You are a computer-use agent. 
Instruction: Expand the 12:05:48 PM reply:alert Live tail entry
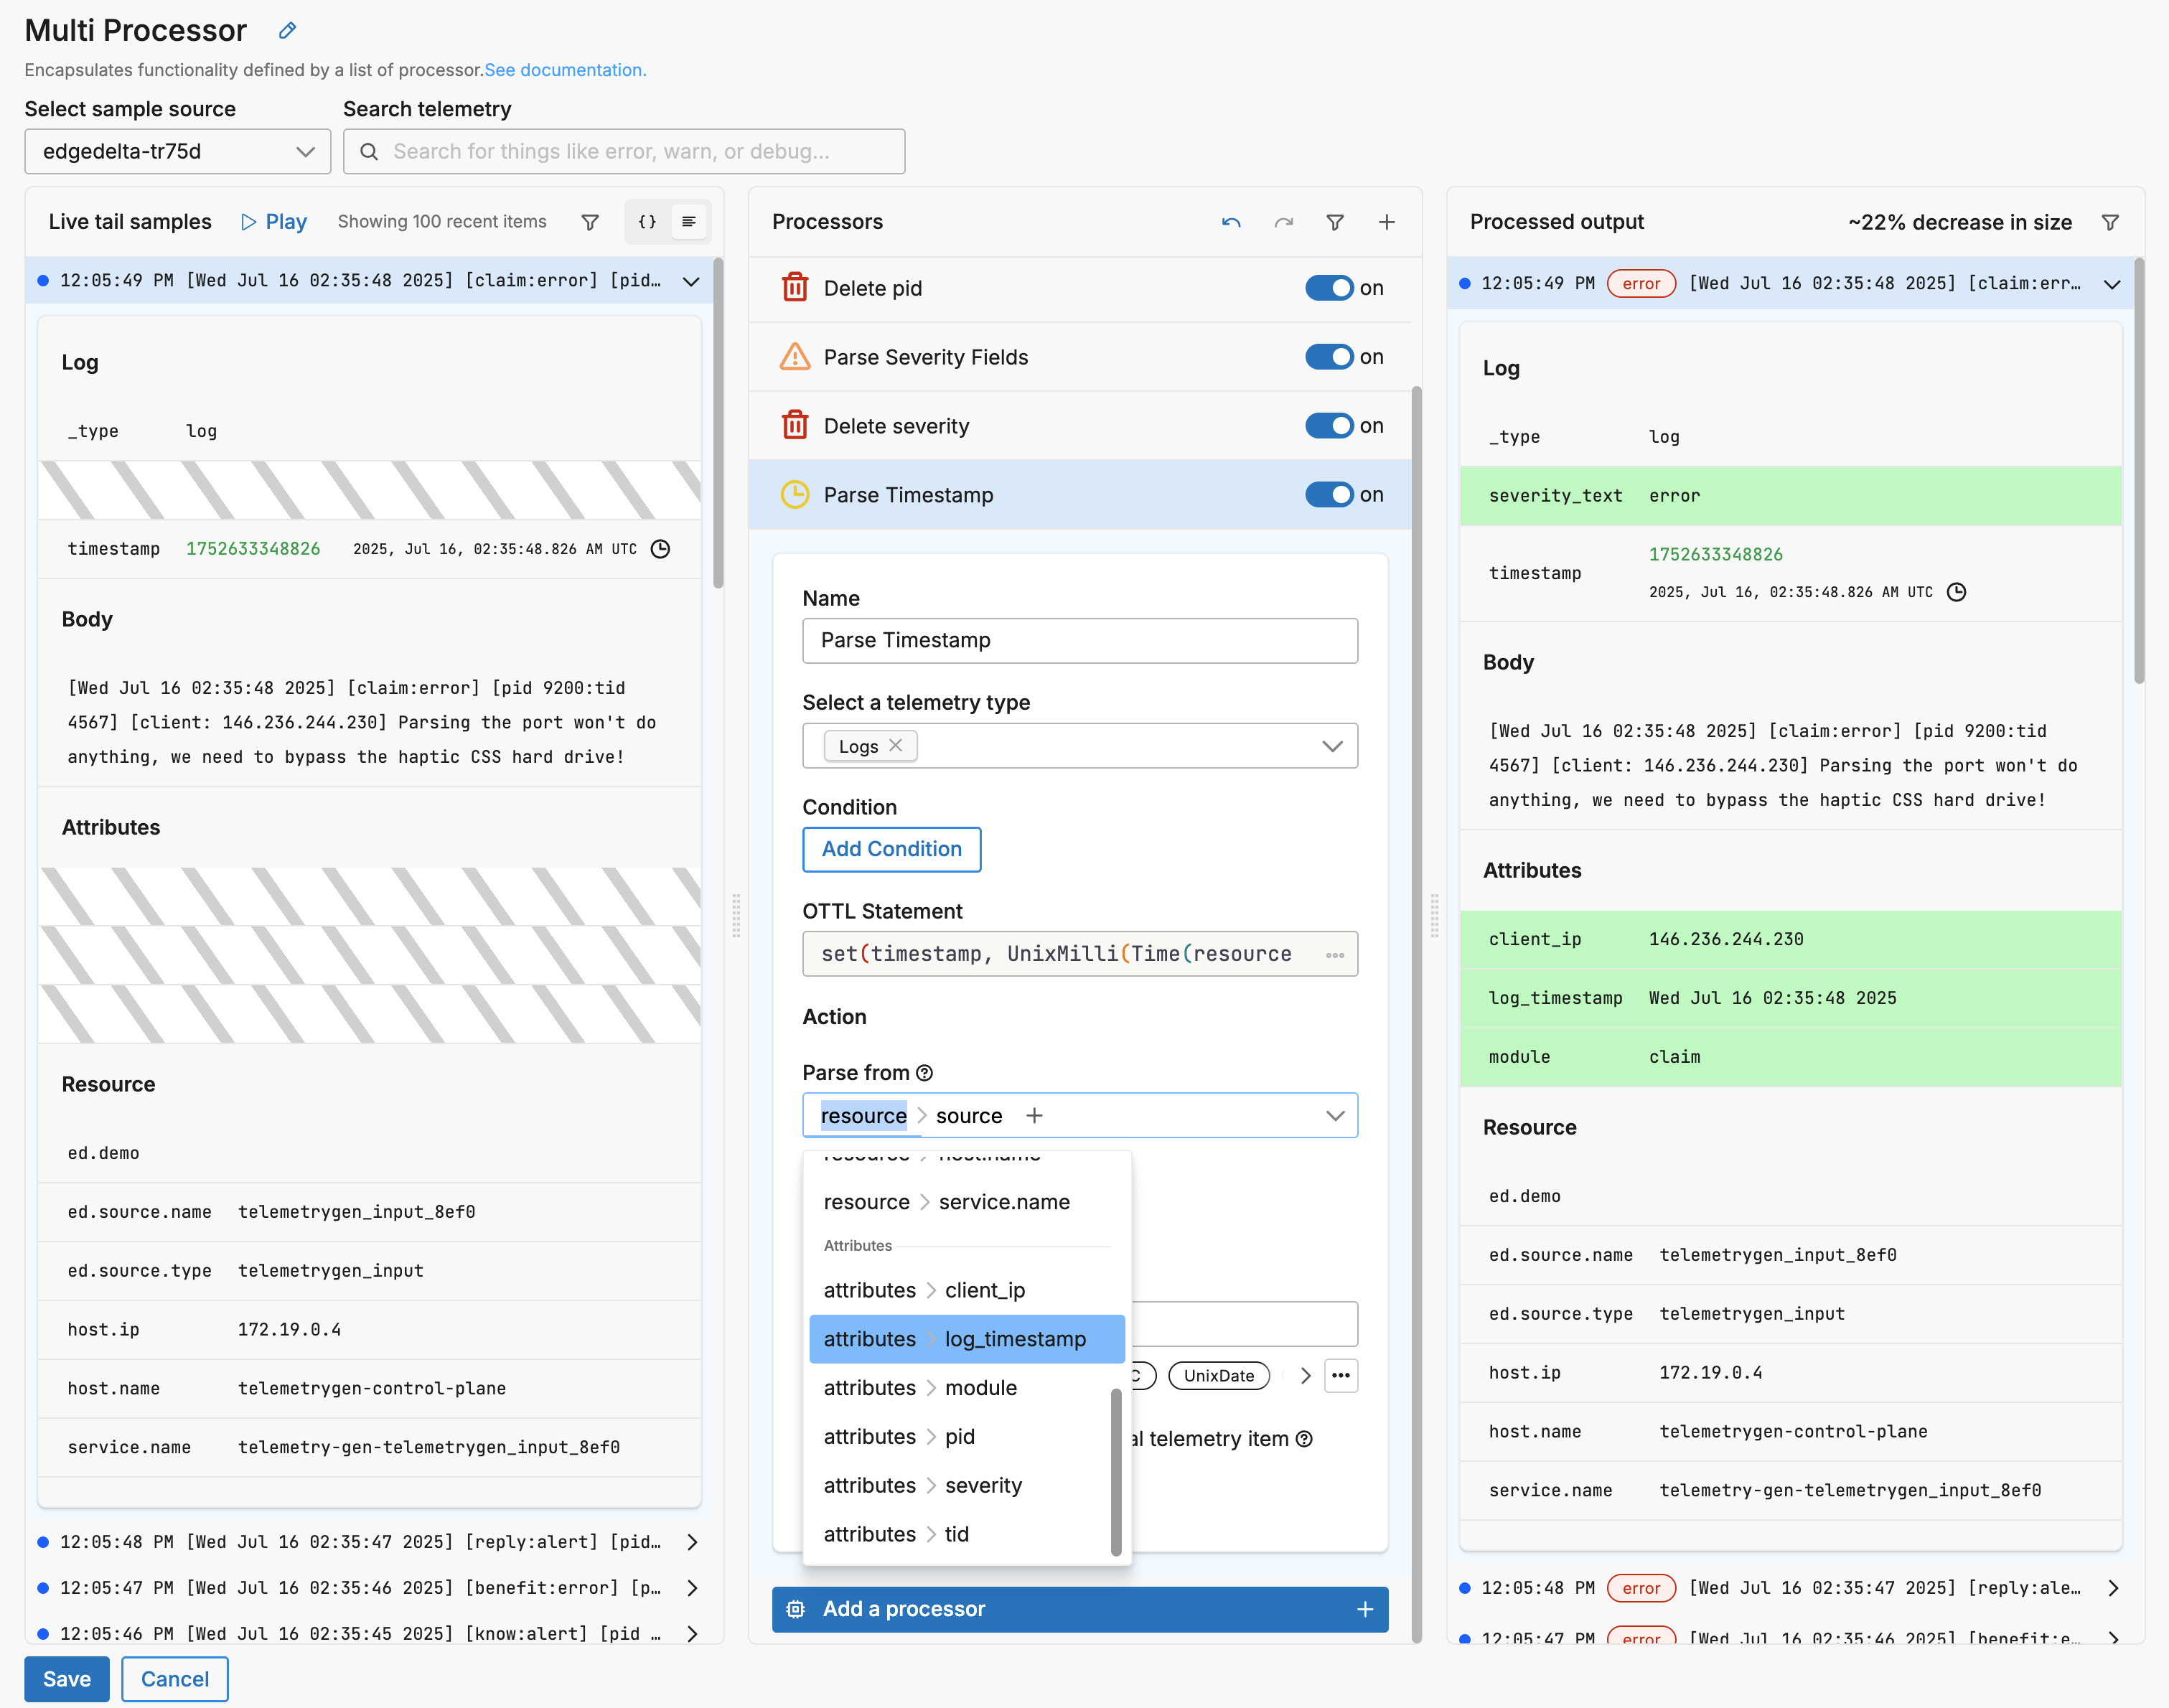click(x=692, y=1542)
